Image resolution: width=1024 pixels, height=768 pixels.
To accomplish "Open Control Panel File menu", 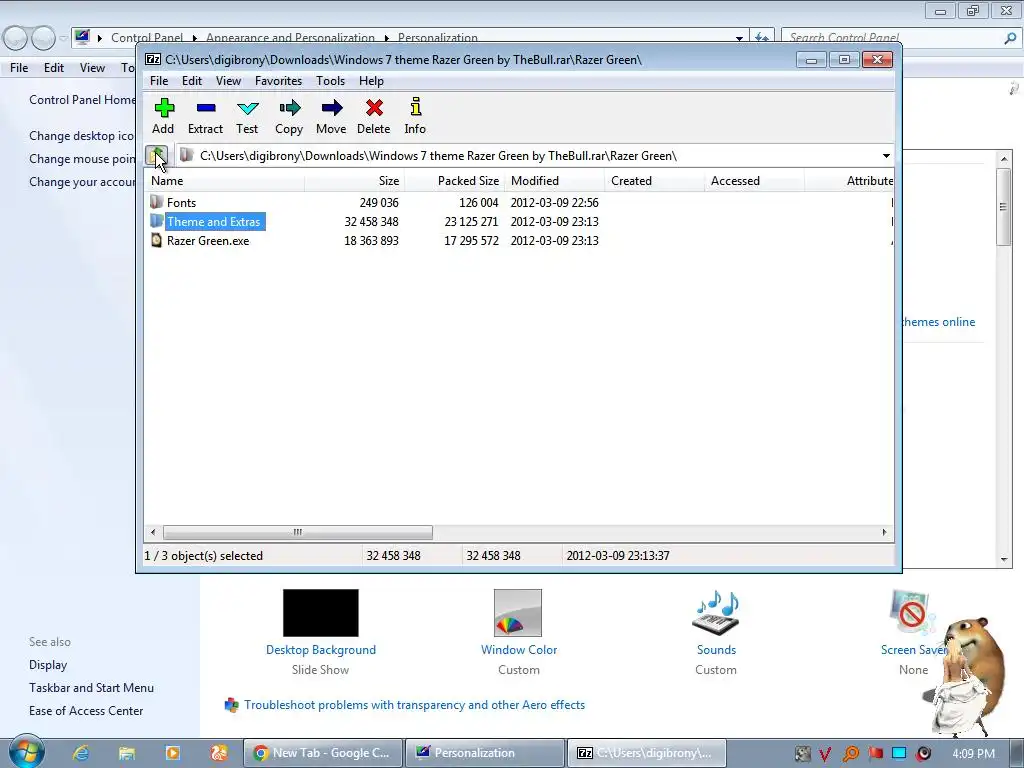I will 19,68.
